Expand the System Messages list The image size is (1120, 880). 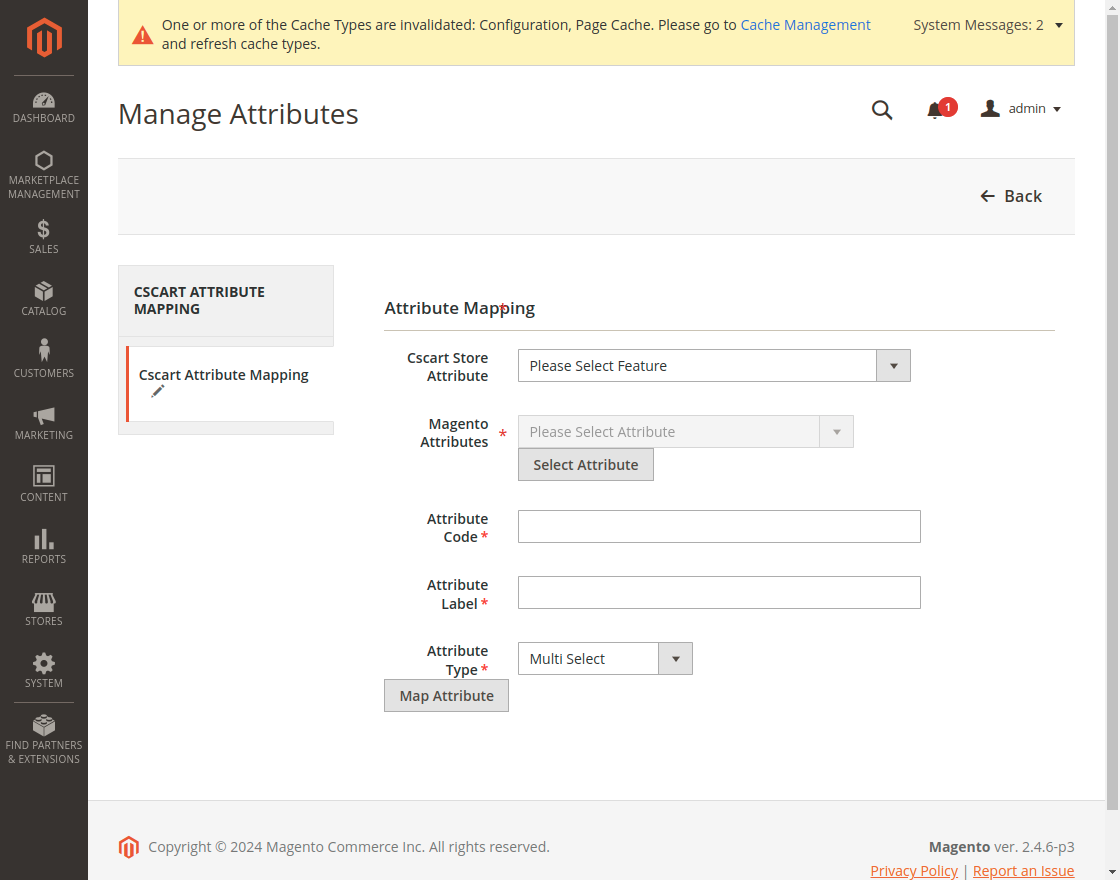[x=988, y=25]
